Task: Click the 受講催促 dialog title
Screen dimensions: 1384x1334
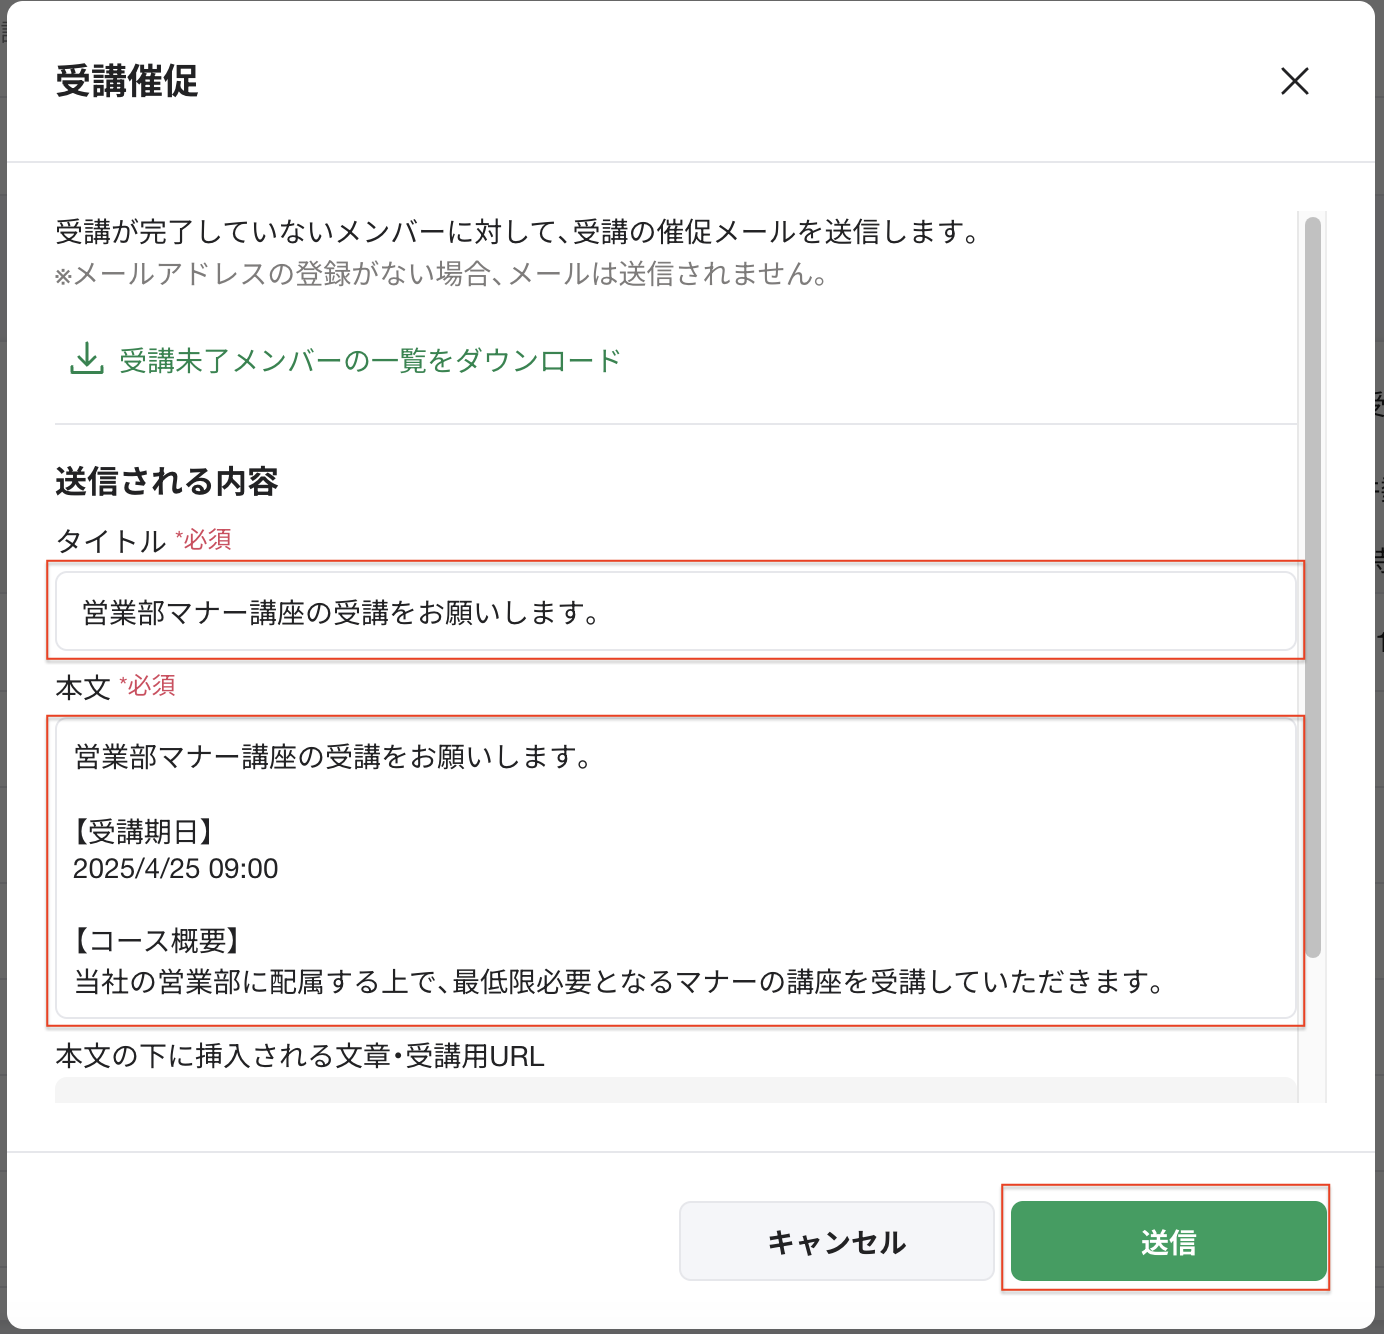Action: click(x=127, y=81)
